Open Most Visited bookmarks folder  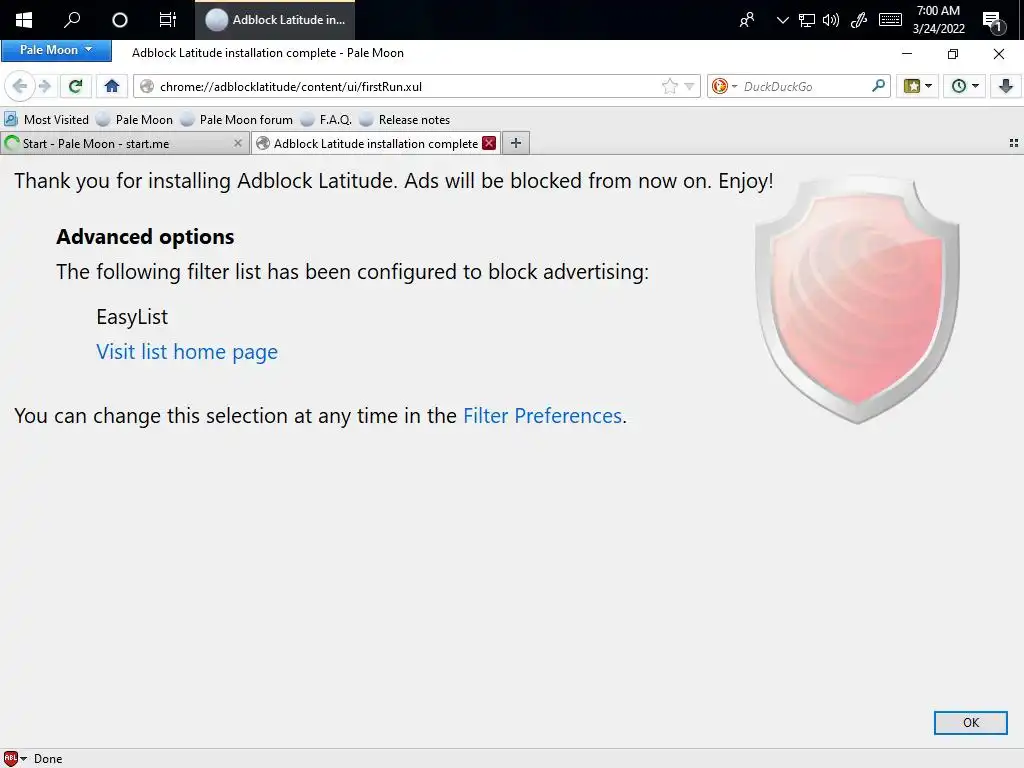(x=46, y=120)
